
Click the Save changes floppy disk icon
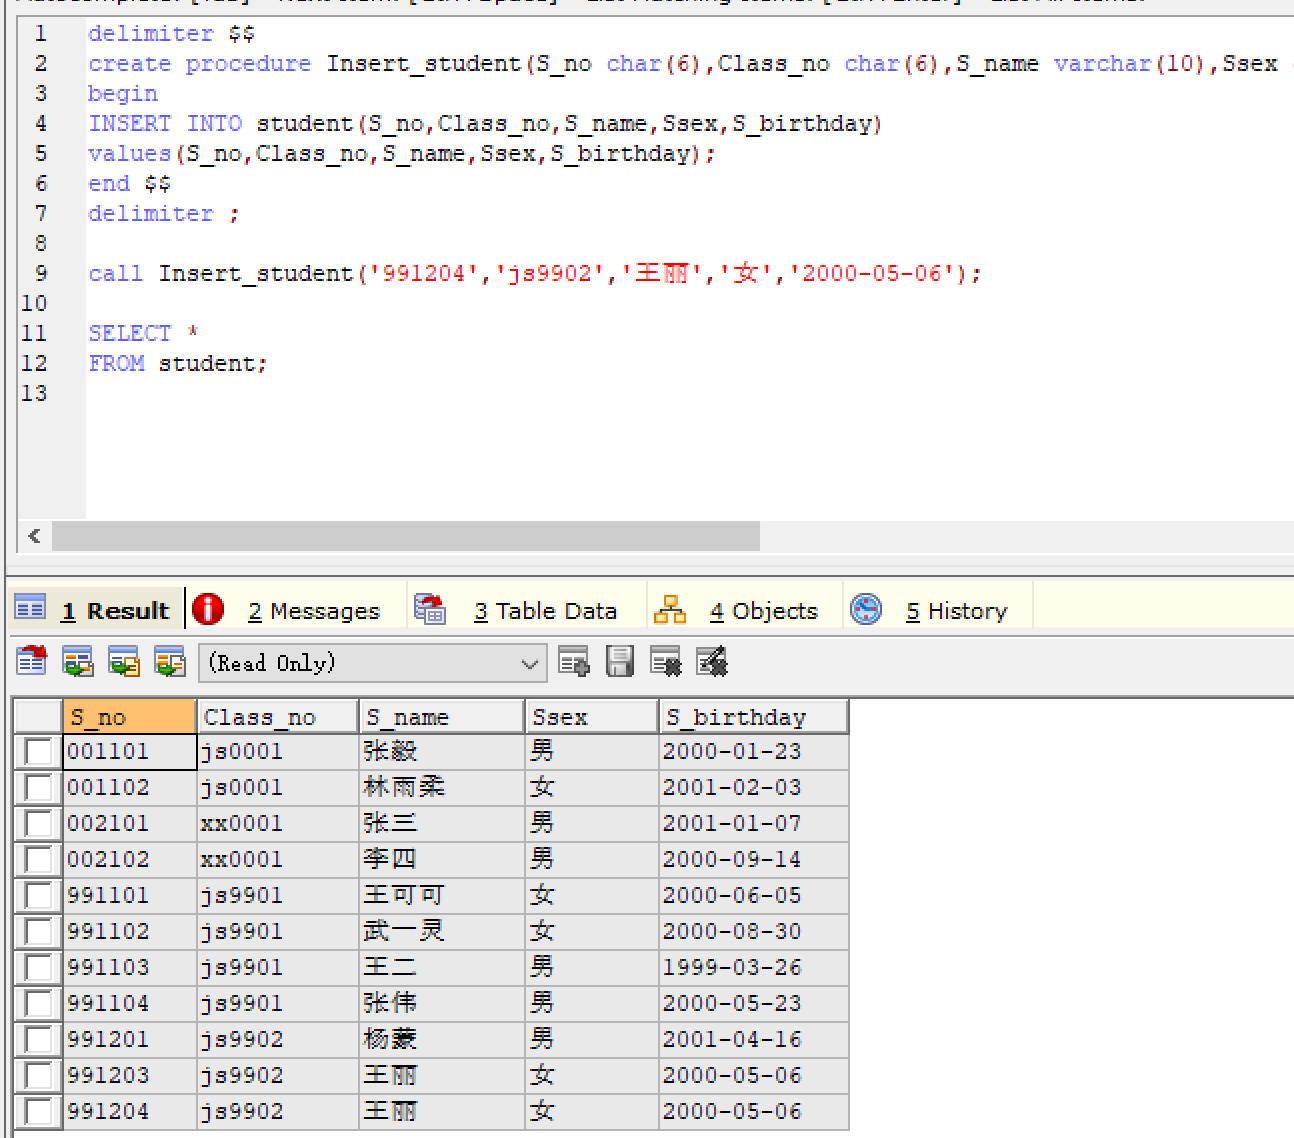pyautogui.click(x=620, y=661)
